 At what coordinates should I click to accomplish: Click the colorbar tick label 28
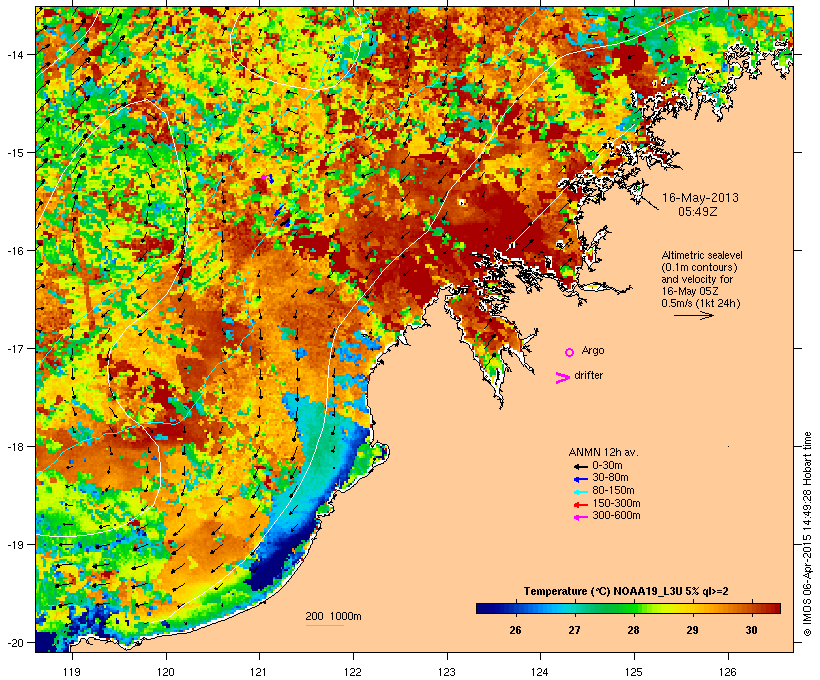coord(633,630)
